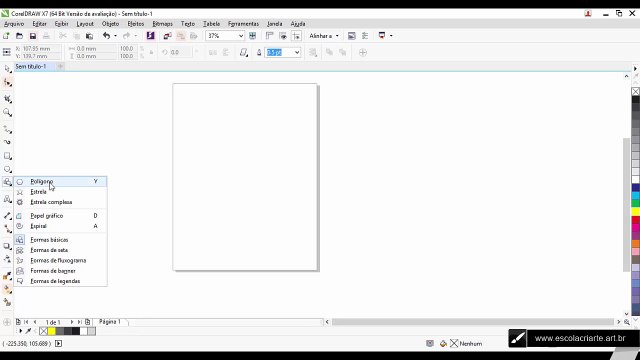Click the No Color X swatch in right palette
Screen dimensions: 640x360
coord(636,91)
